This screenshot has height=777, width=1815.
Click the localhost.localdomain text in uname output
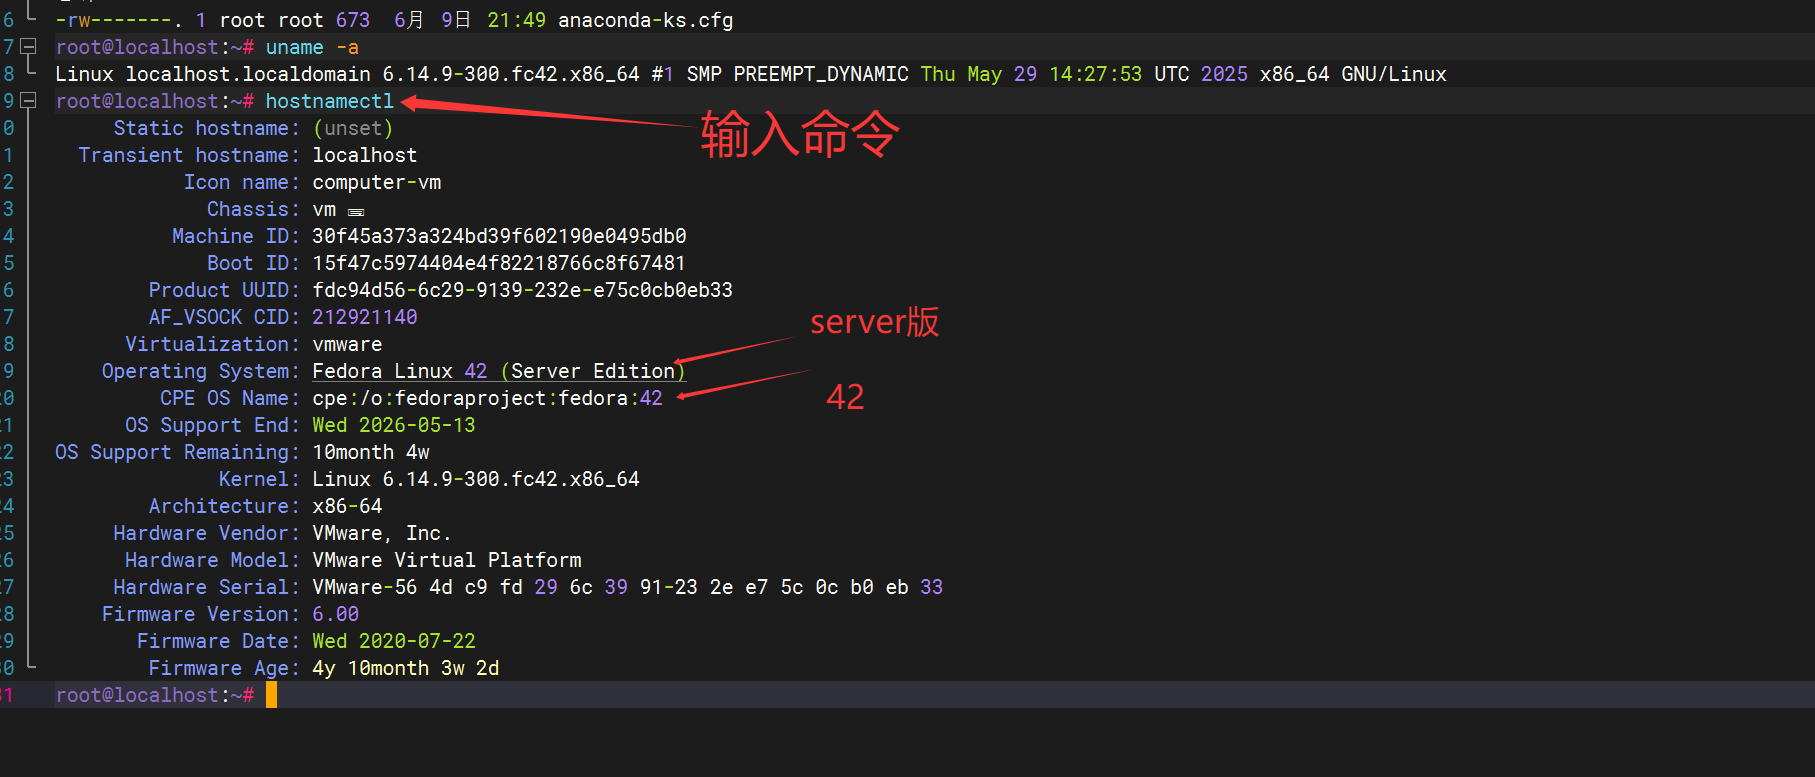248,74
